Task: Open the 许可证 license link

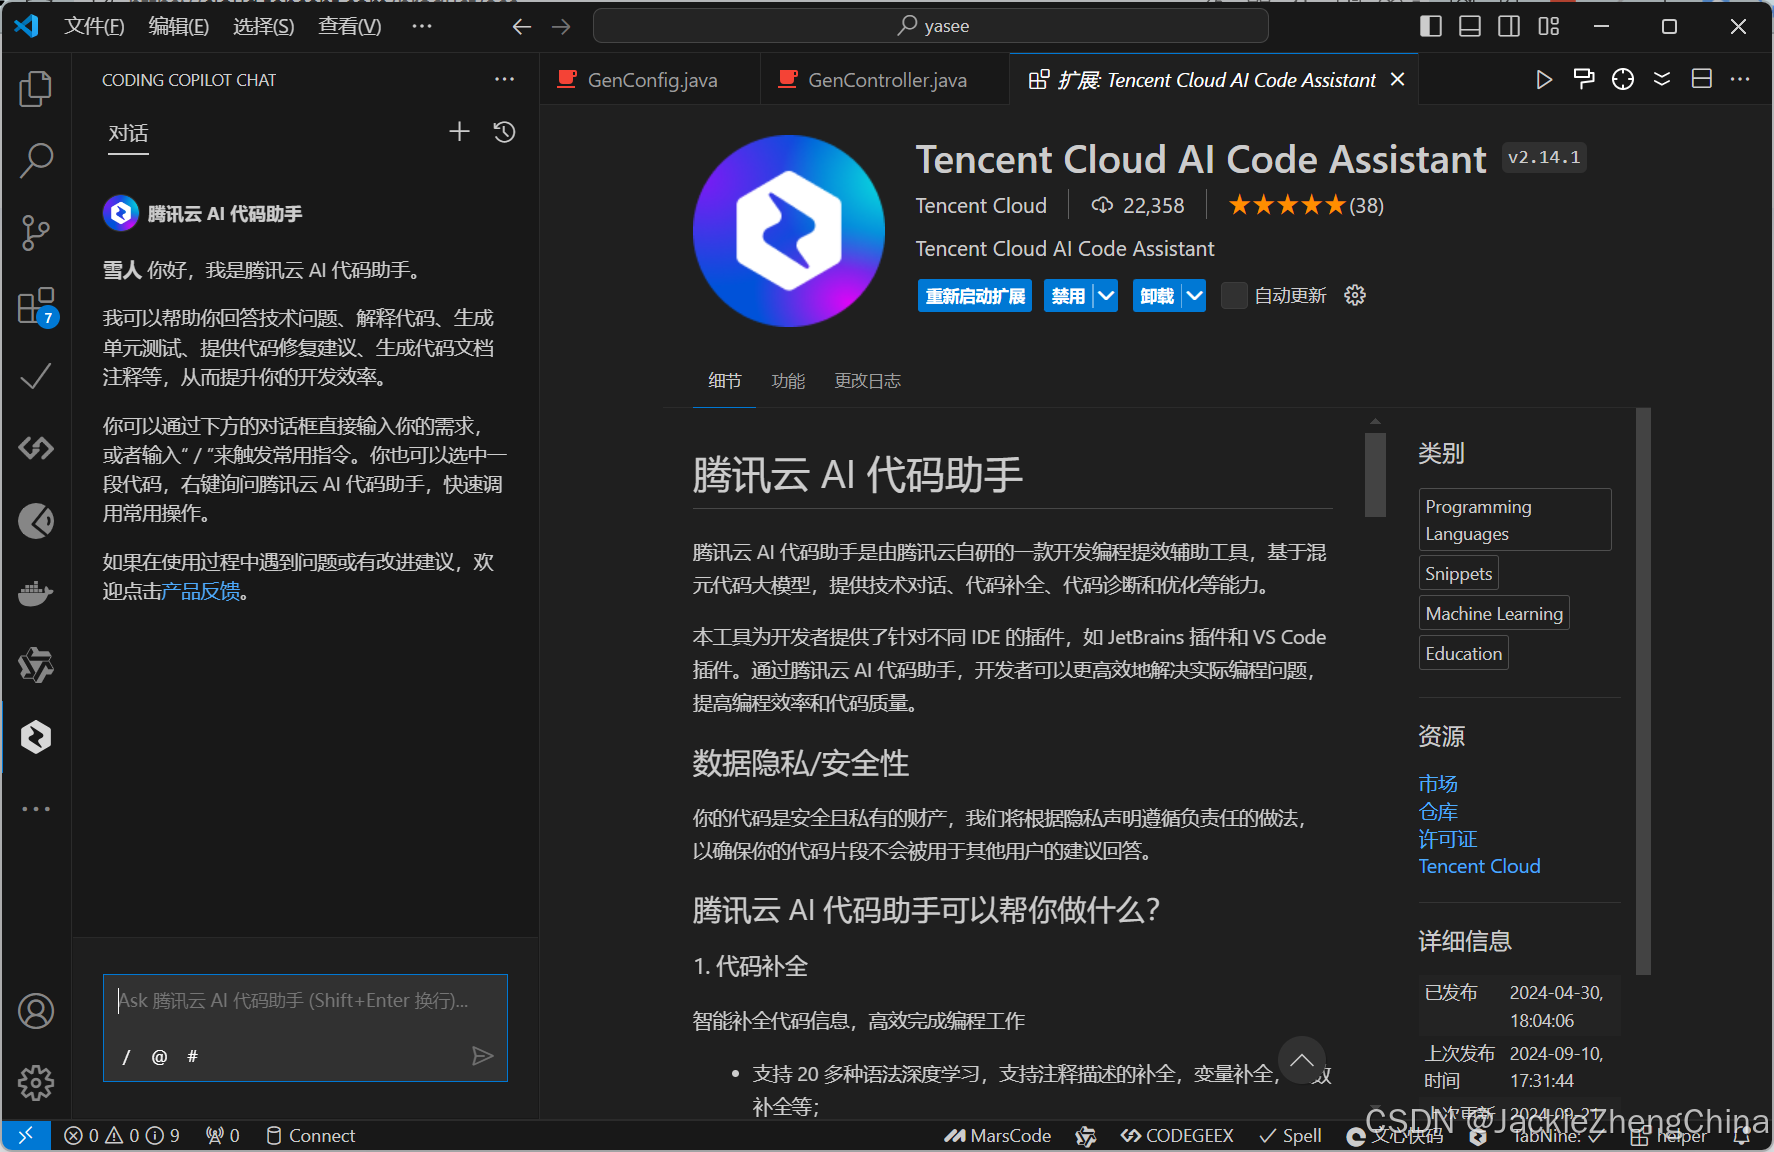Action: point(1448,838)
